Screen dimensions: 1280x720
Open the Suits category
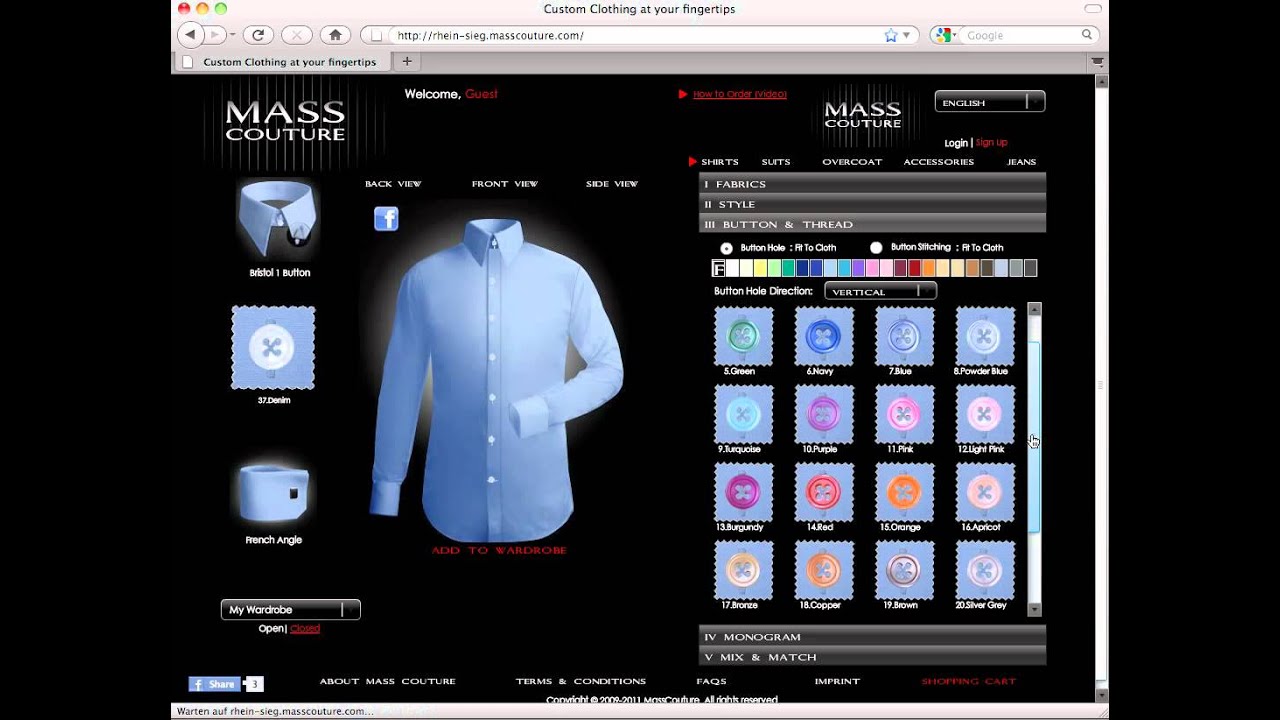pos(776,162)
